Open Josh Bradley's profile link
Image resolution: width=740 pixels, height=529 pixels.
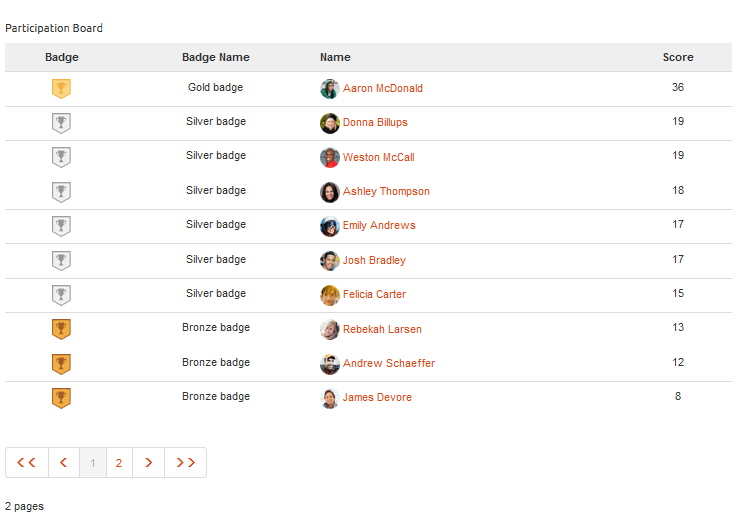[x=374, y=260]
